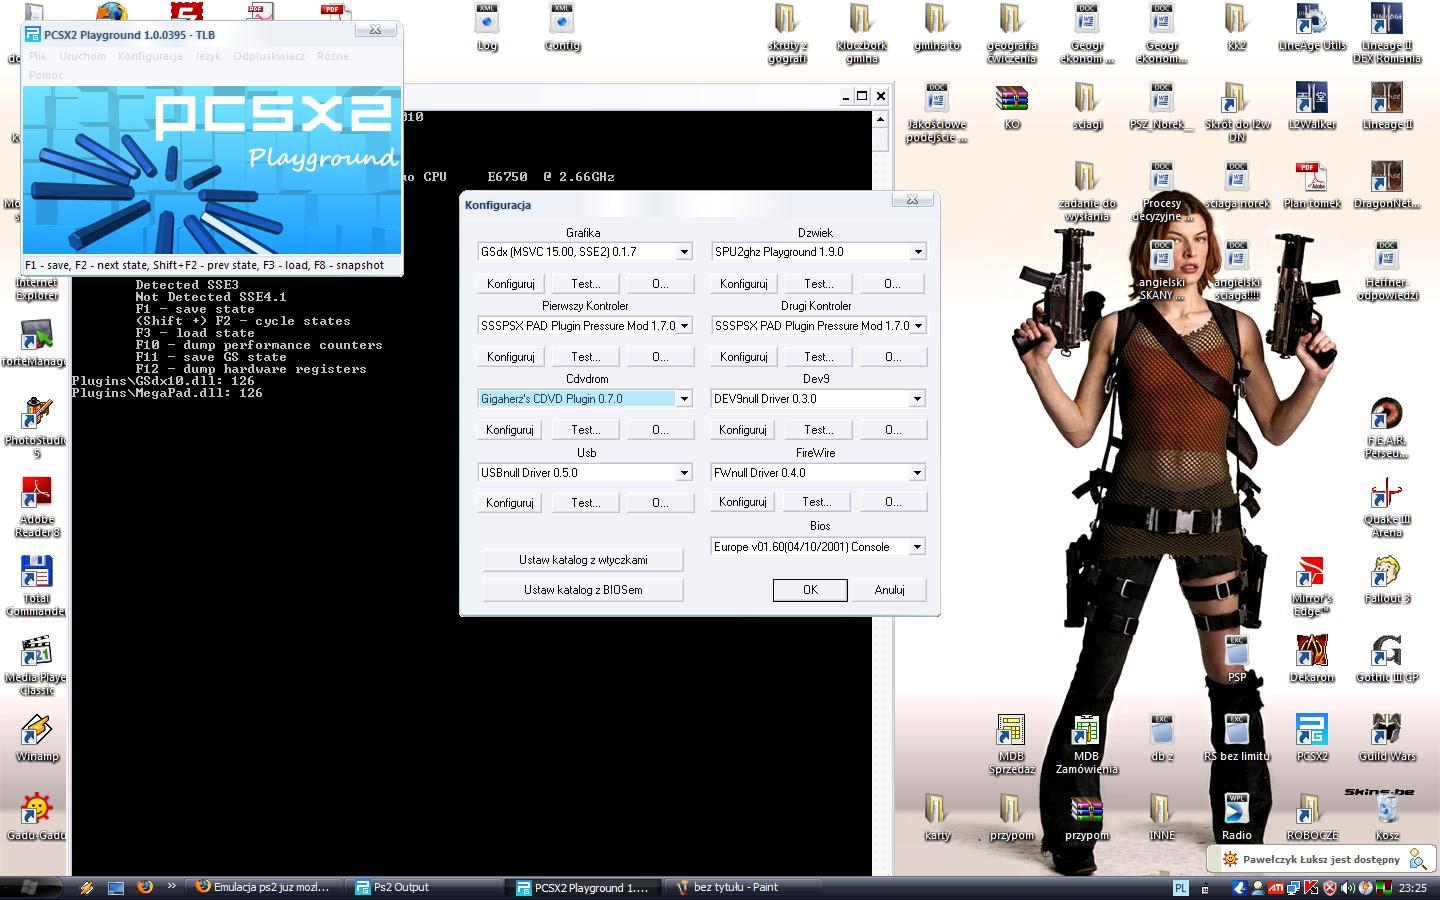Image resolution: width=1440 pixels, height=900 pixels.
Task: Open the Odpluskwiacz menu in PCSX2
Action: pyautogui.click(x=269, y=56)
